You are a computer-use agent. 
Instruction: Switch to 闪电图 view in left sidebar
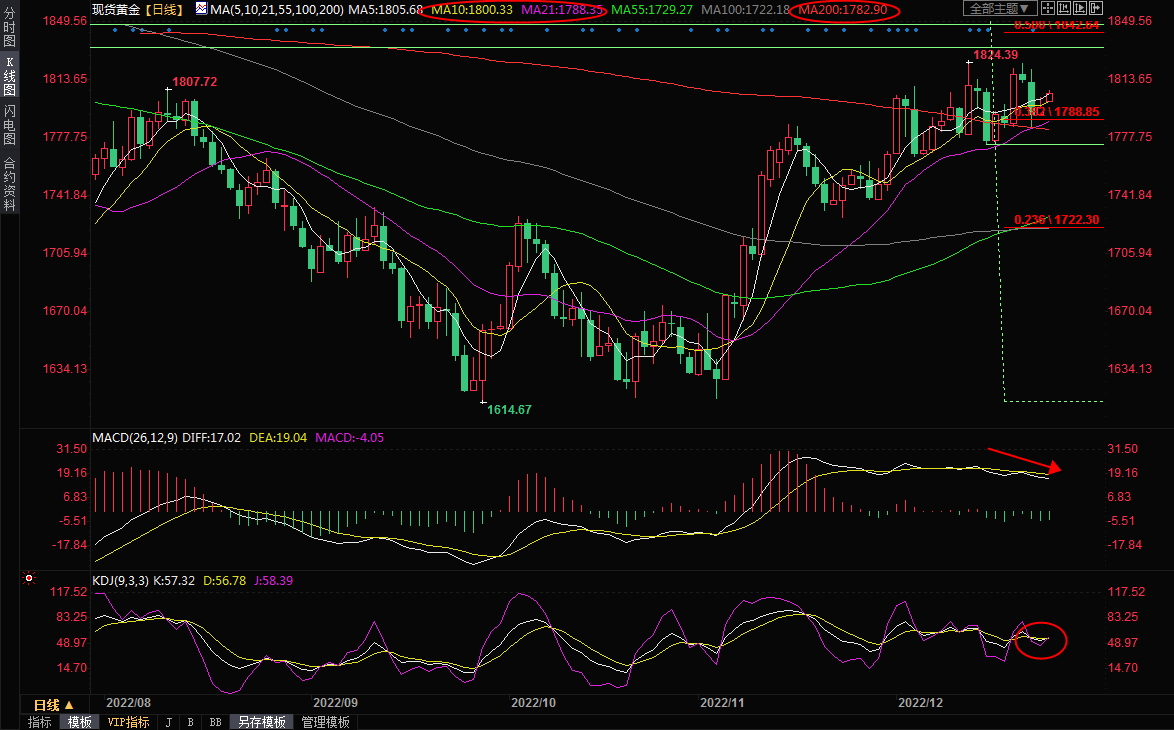click(x=9, y=125)
